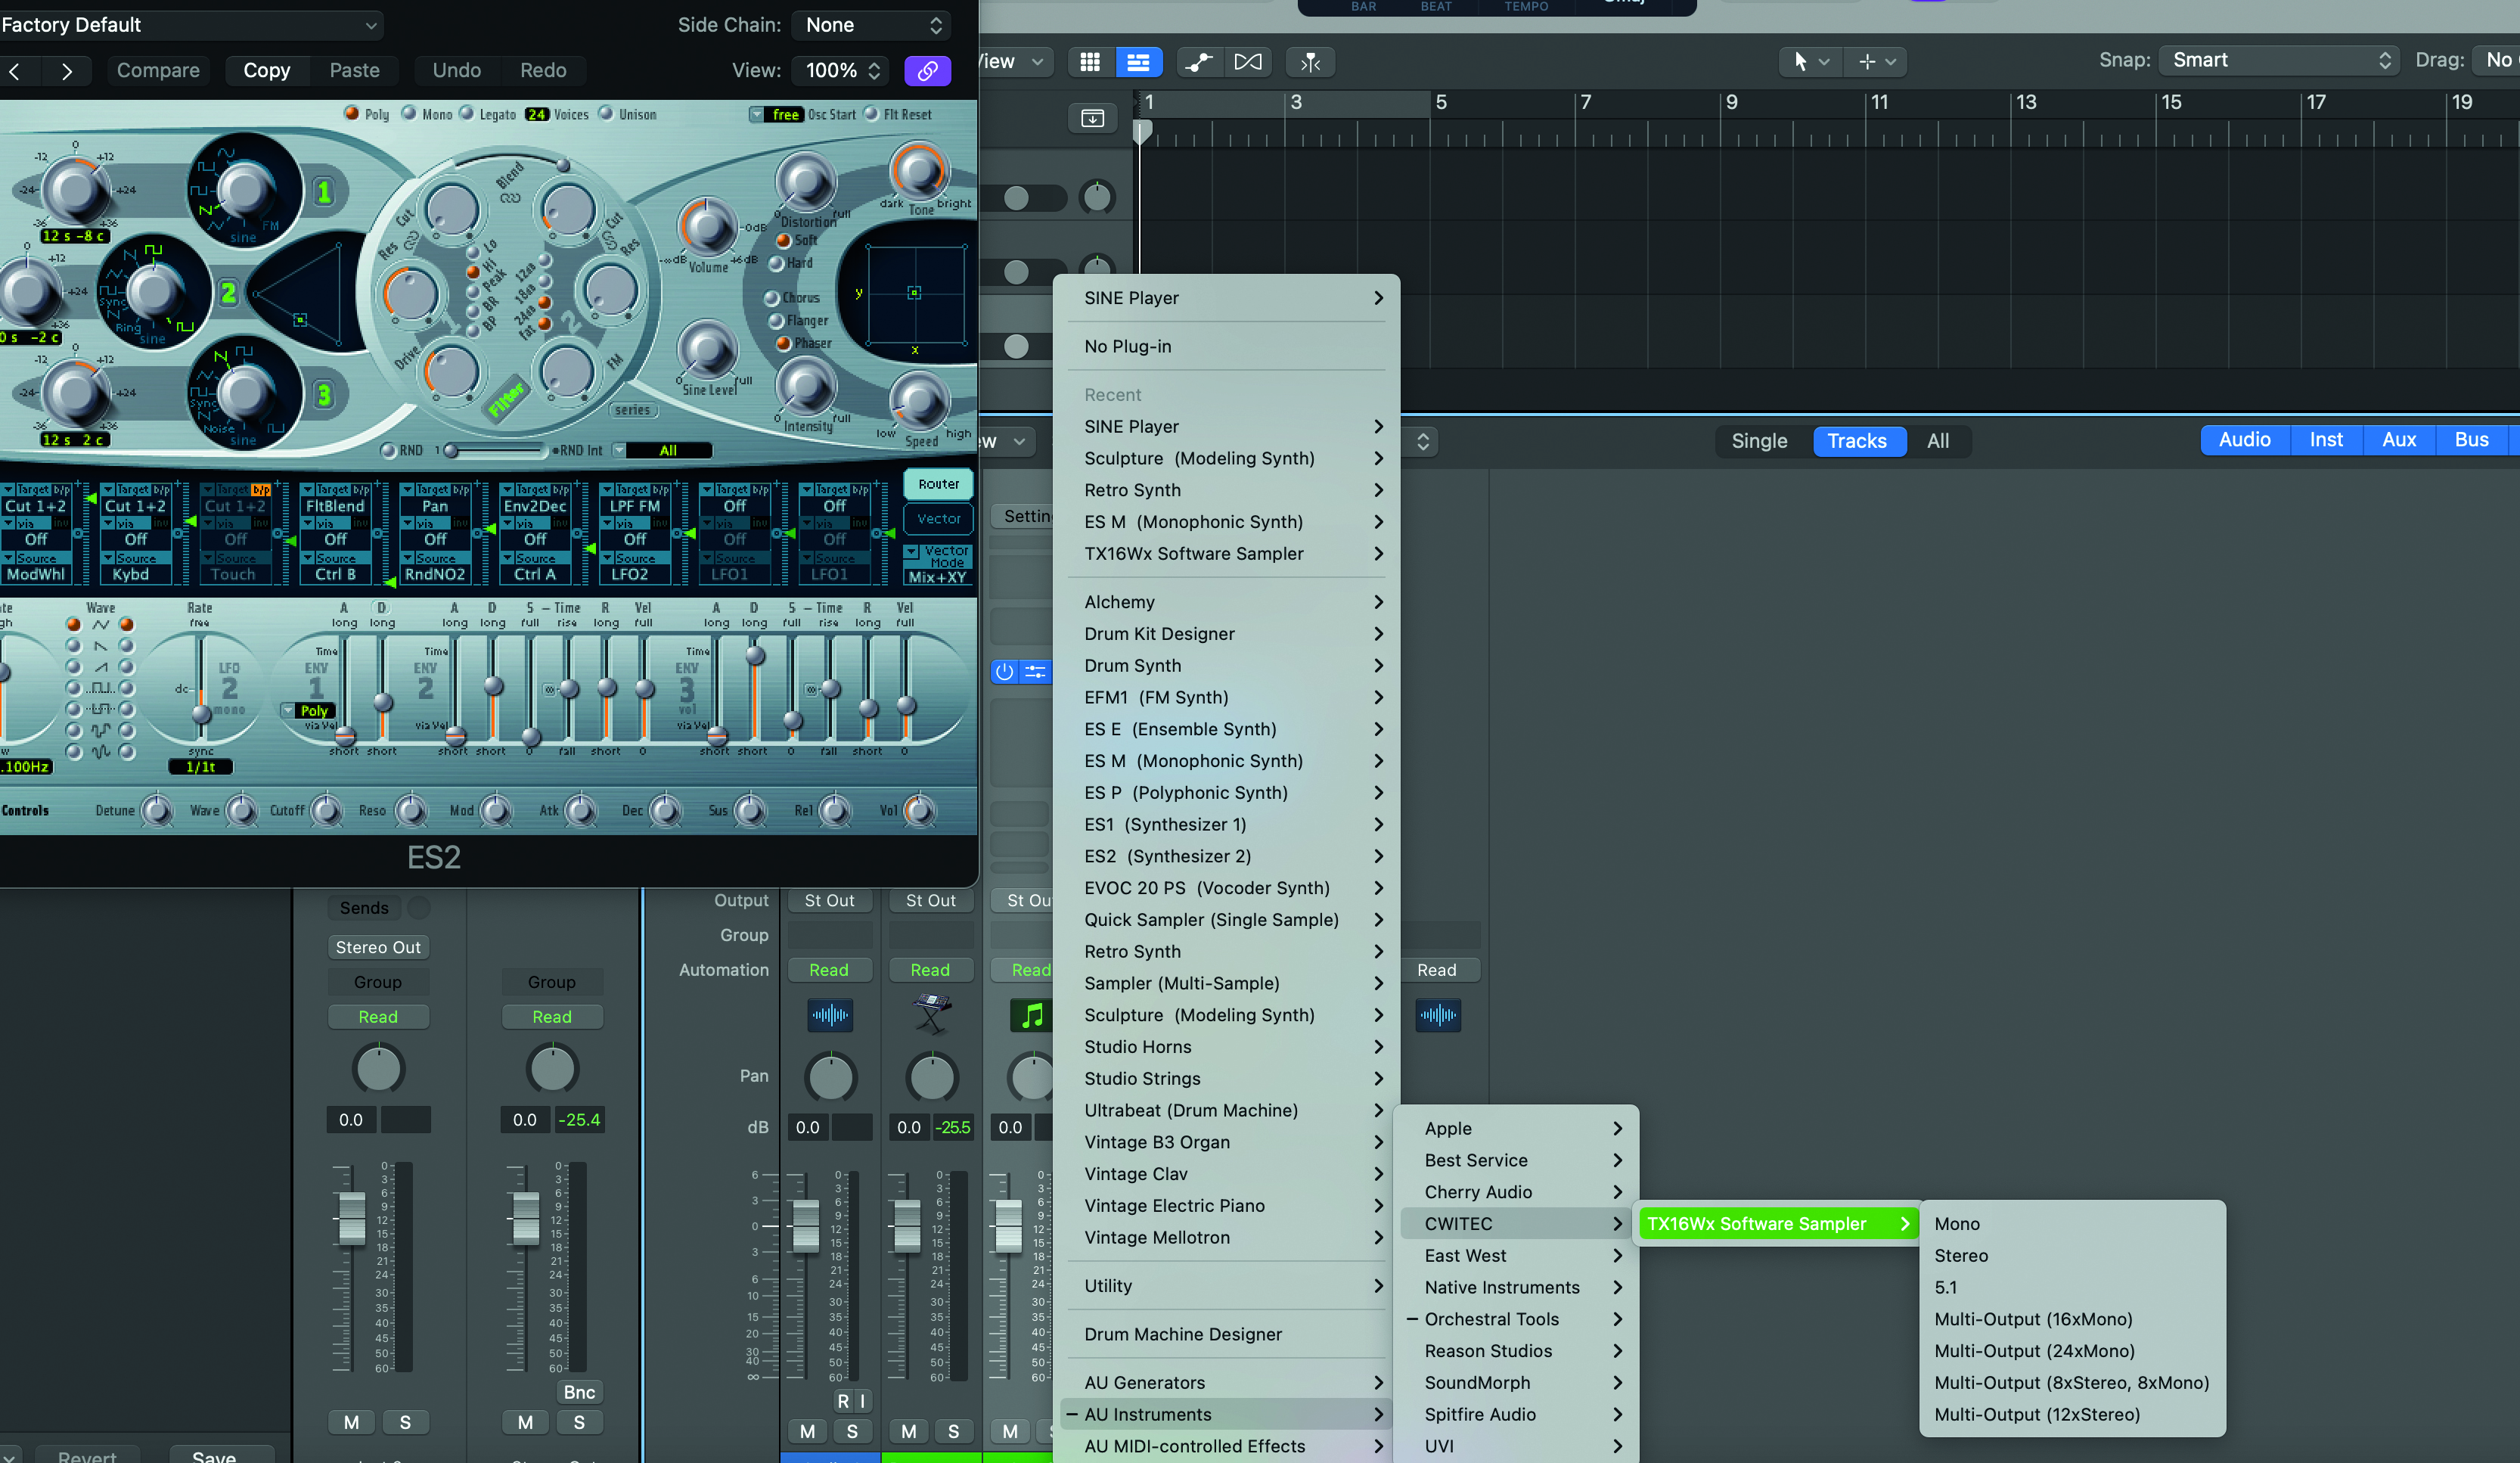The width and height of the screenshot is (2520, 1463).
Task: Select the list view icon in toolbar
Action: pos(1138,62)
